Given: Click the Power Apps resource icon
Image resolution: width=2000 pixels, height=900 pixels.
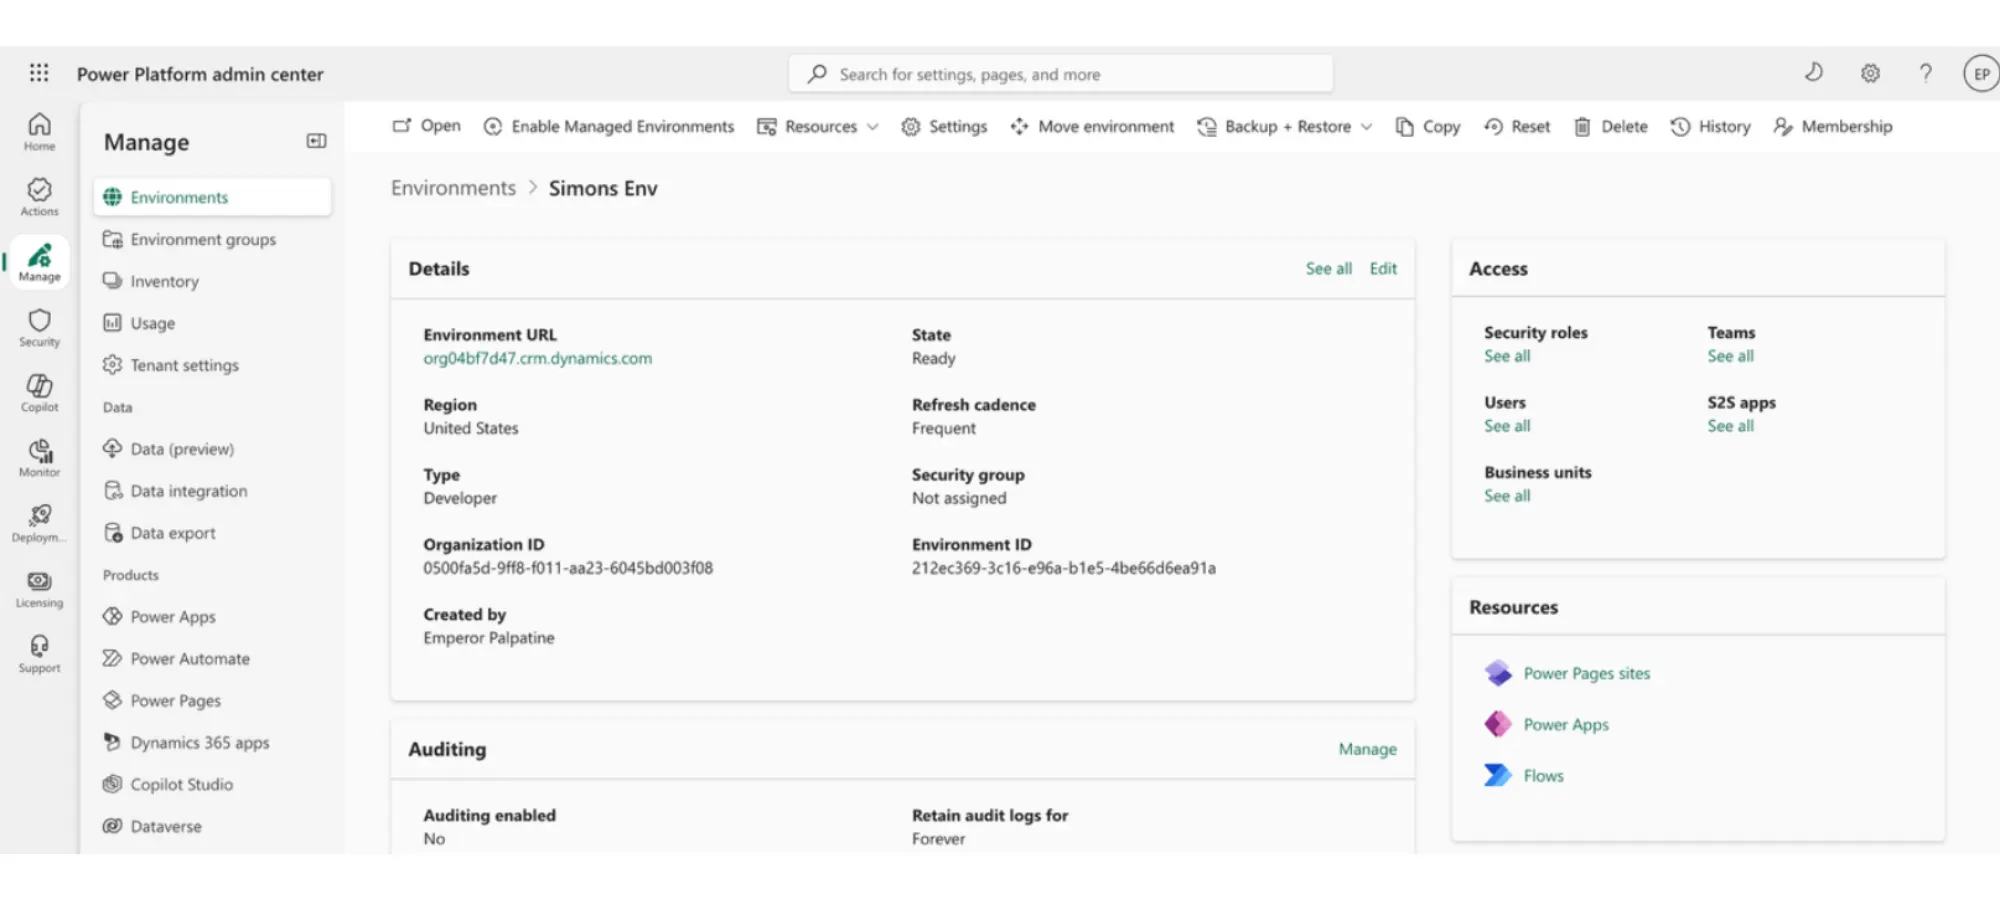Looking at the screenshot, I should 1498,724.
